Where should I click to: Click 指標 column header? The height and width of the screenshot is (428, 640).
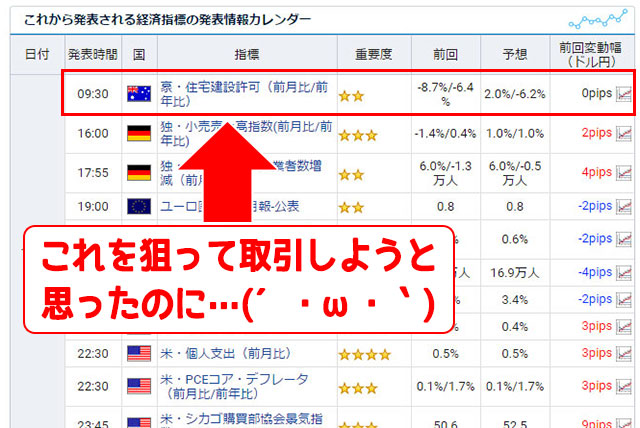pos(247,54)
